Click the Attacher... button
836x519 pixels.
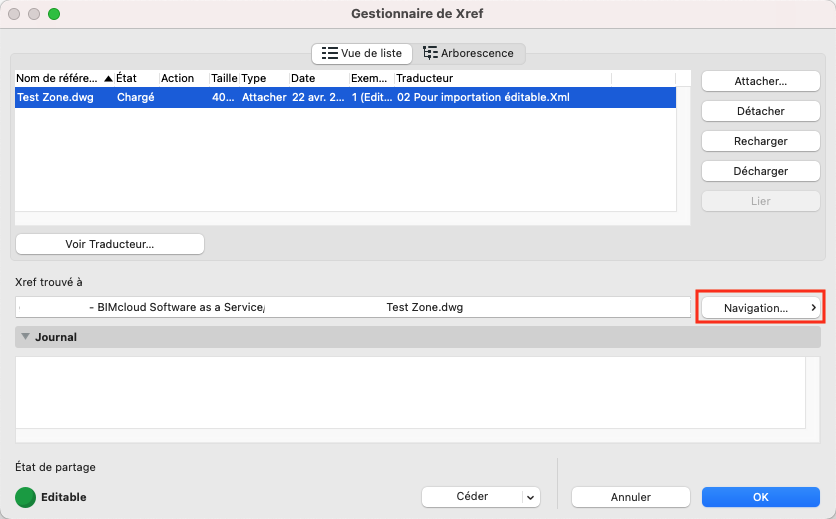[760, 81]
